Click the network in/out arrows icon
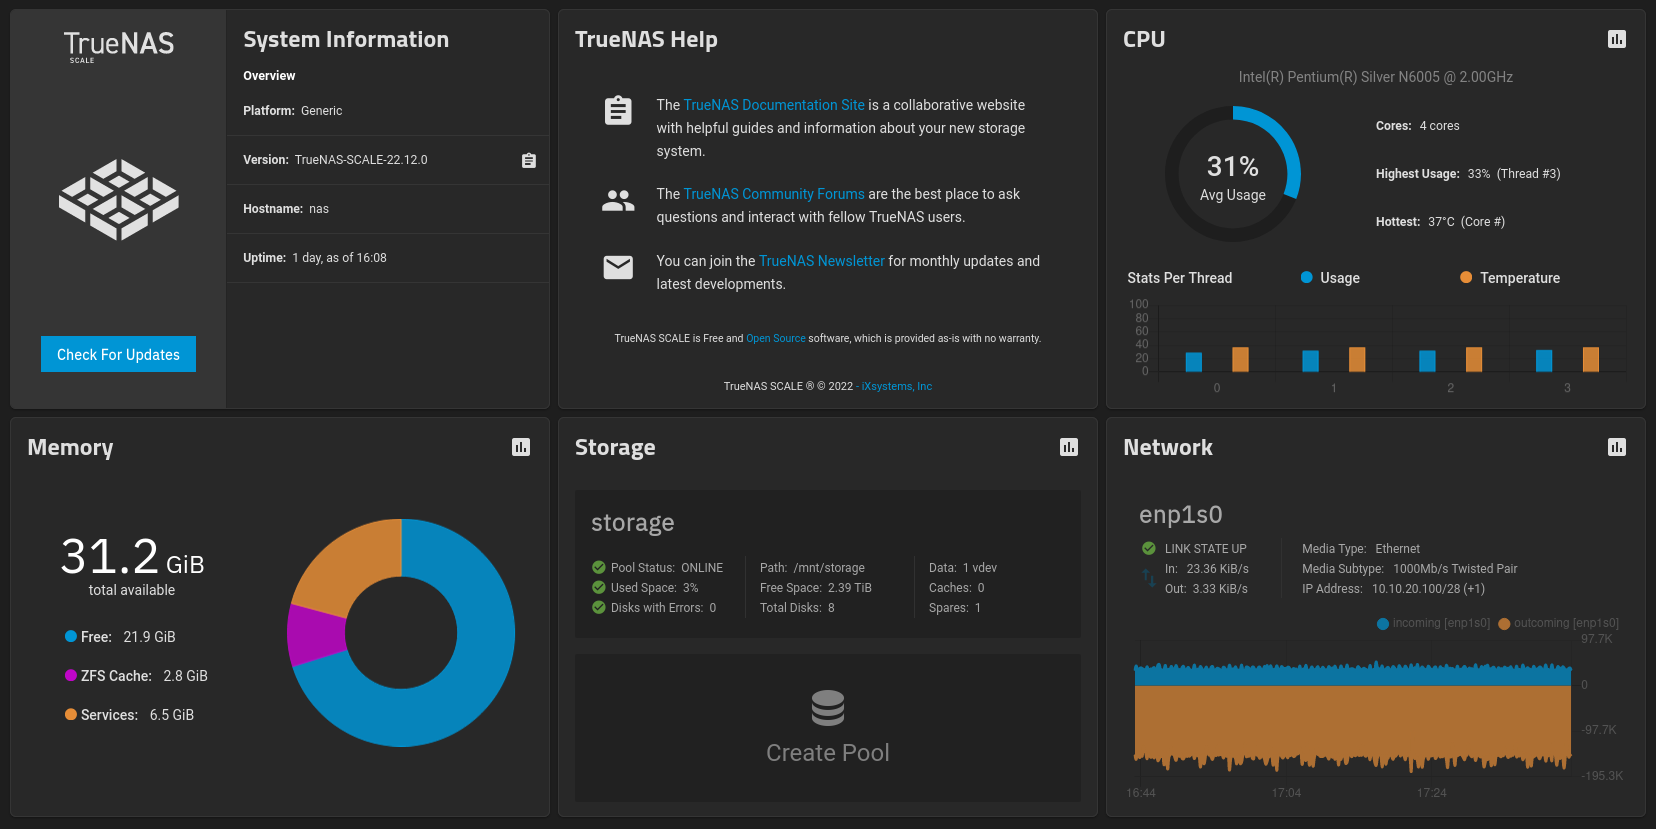The image size is (1656, 829). [x=1148, y=578]
